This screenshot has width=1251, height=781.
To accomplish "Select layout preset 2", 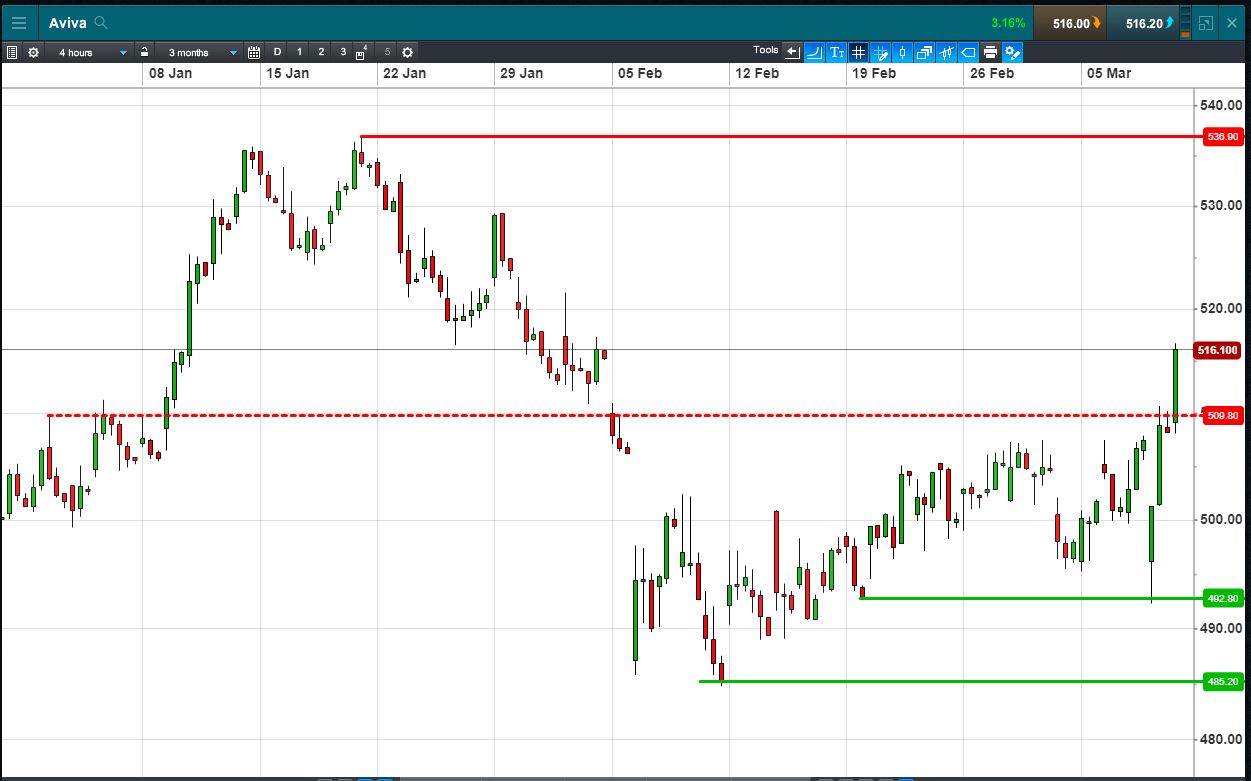I will 321,52.
